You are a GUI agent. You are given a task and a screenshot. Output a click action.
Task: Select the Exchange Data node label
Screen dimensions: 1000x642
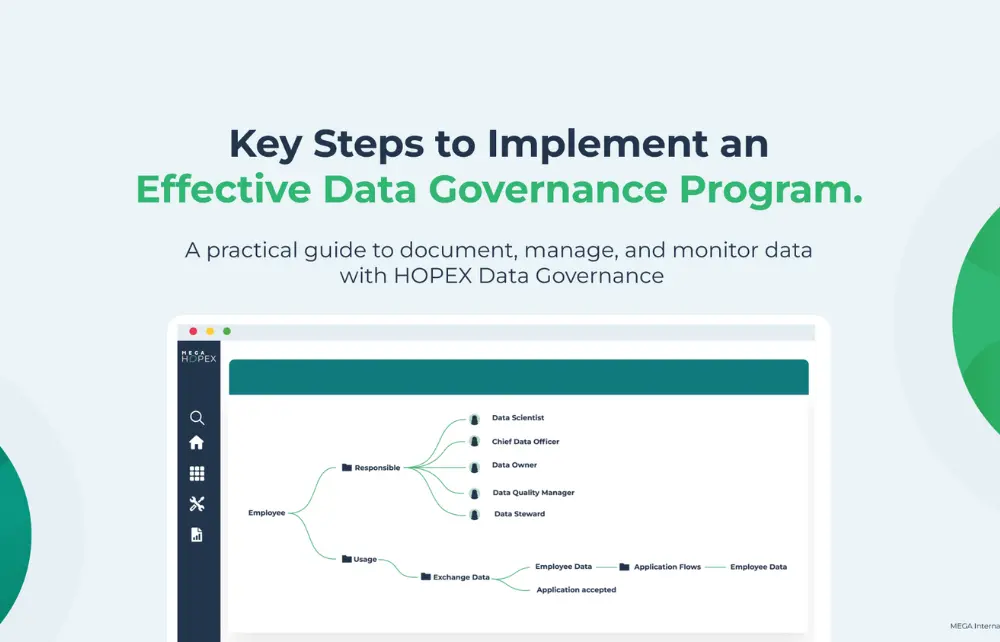click(x=461, y=577)
